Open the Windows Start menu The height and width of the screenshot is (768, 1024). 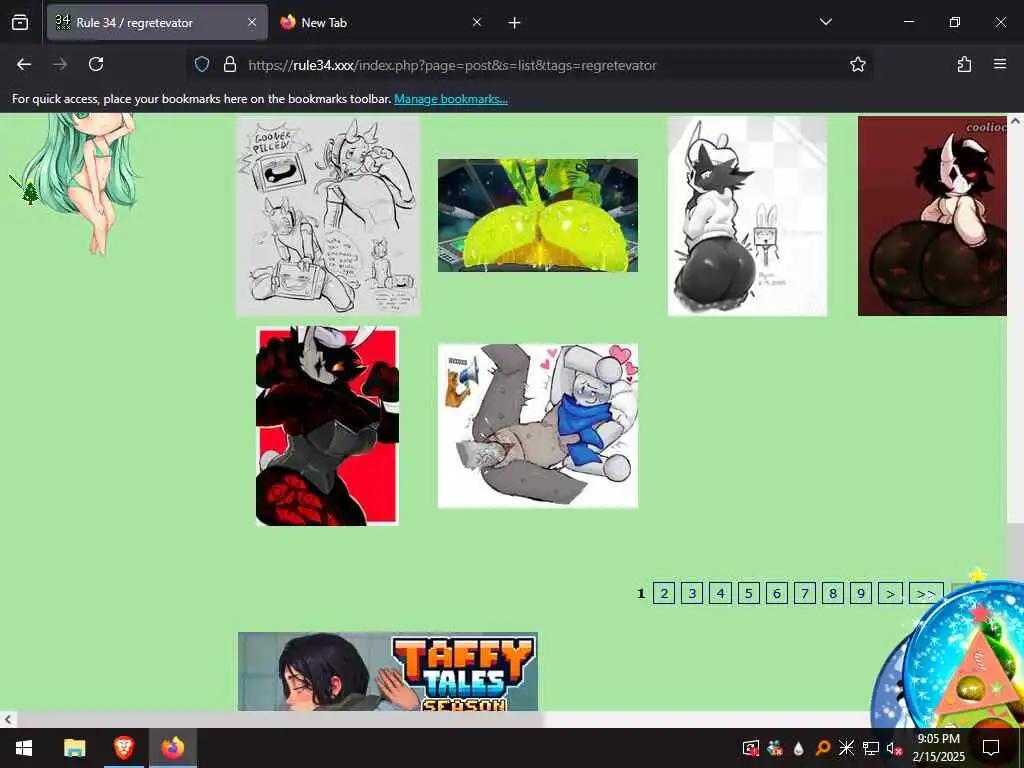[24, 748]
